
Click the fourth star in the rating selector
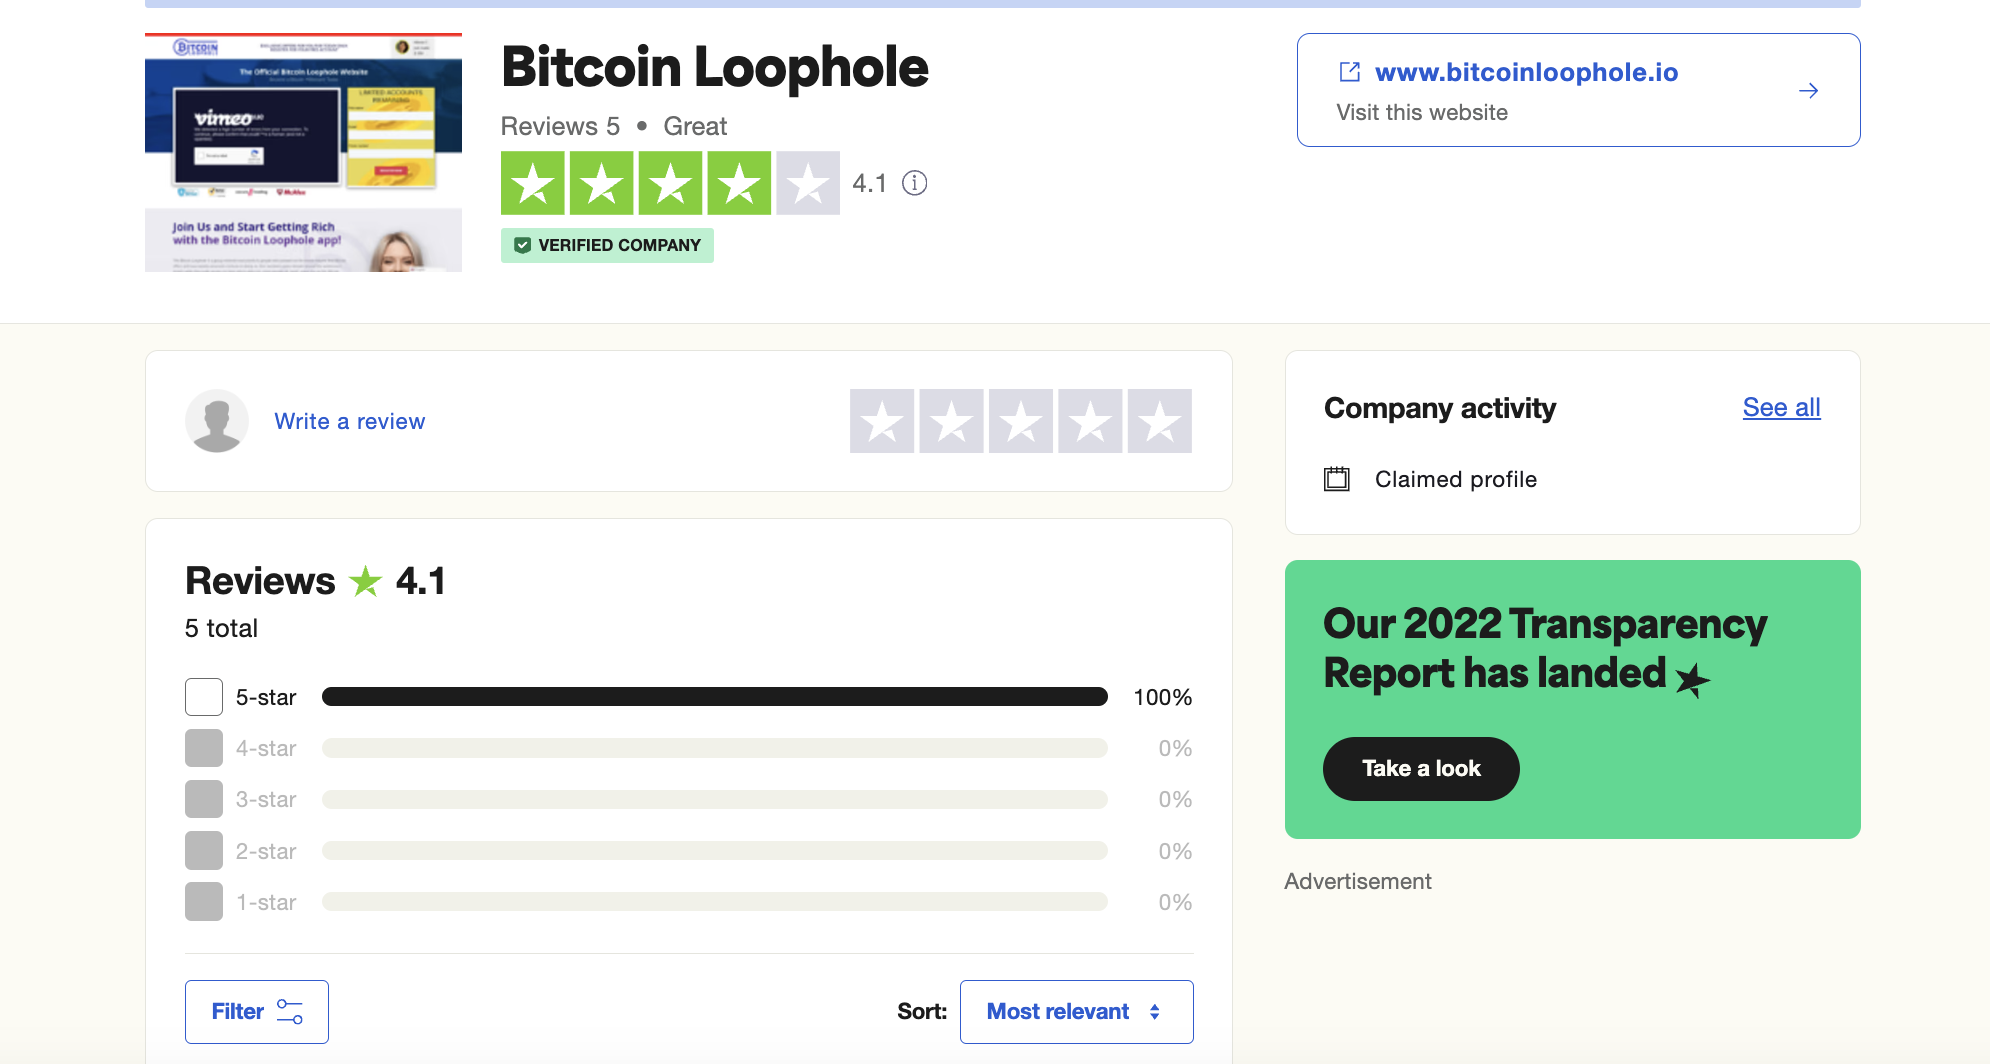(x=1089, y=421)
